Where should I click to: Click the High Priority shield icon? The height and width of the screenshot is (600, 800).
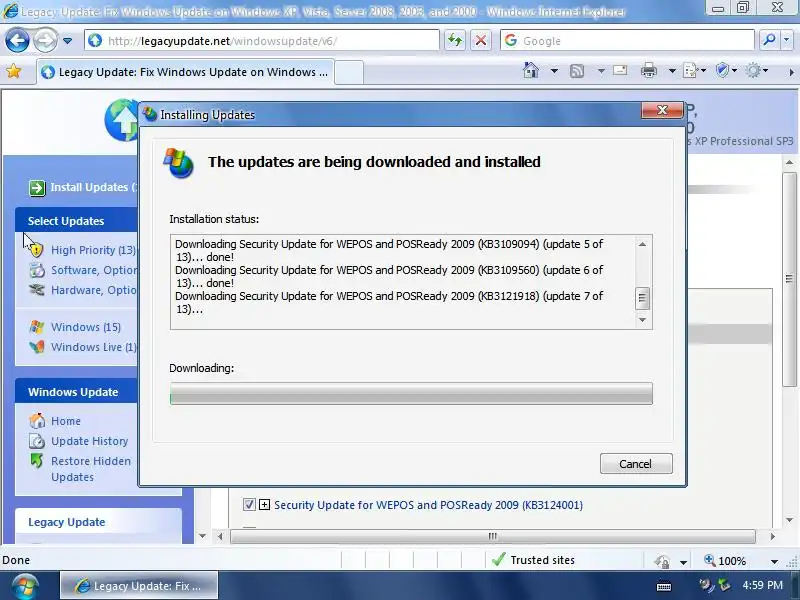[x=36, y=249]
